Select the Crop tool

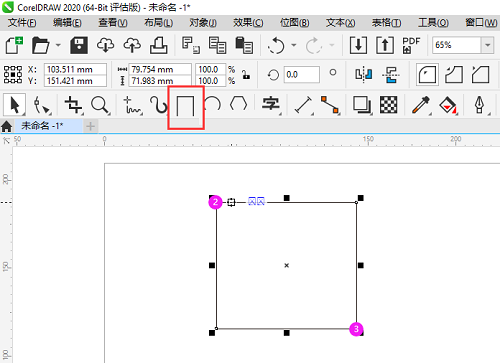pos(73,105)
